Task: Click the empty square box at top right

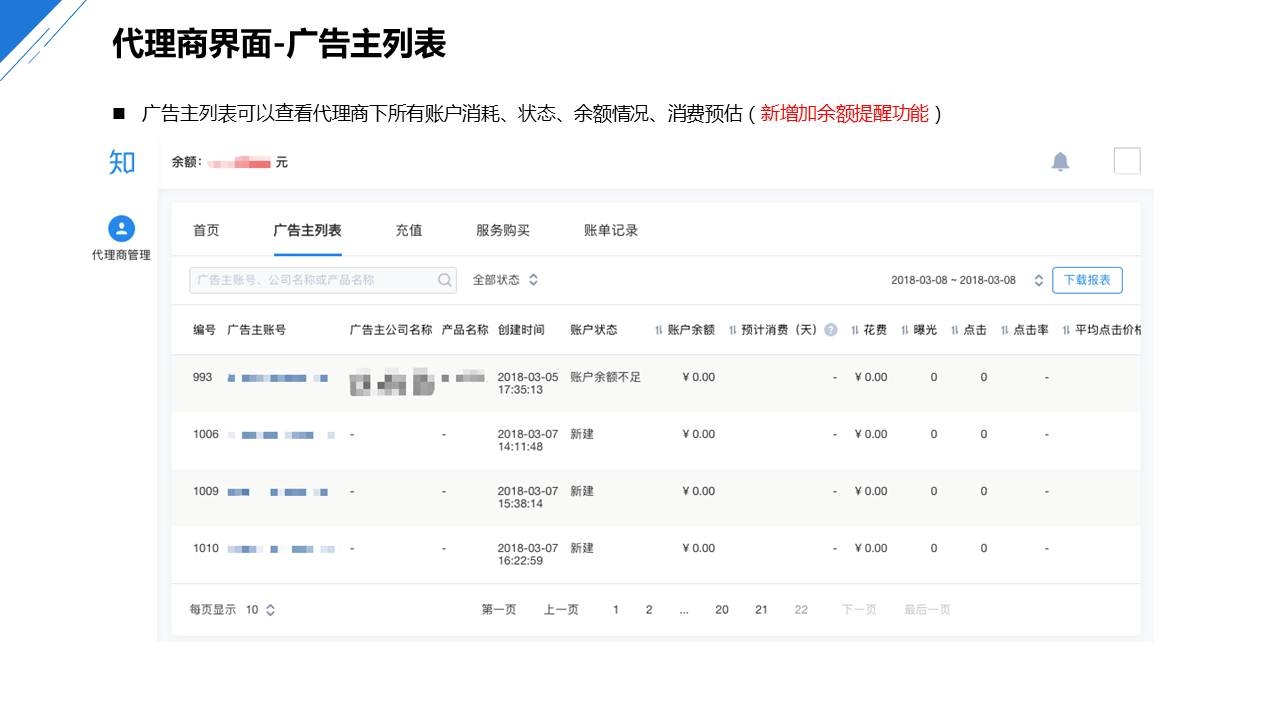Action: (1126, 161)
